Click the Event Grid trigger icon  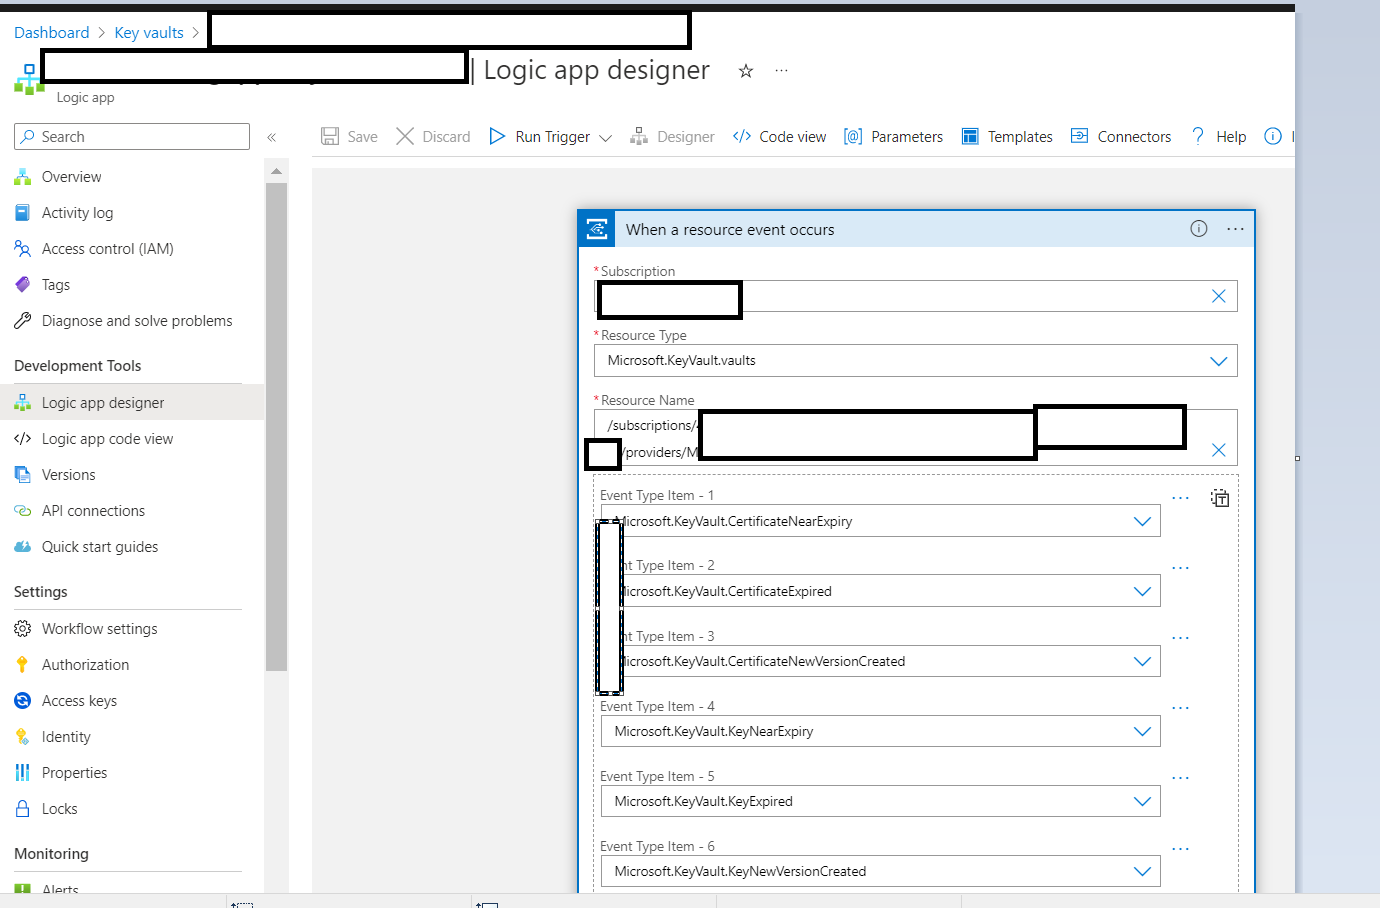[597, 229]
